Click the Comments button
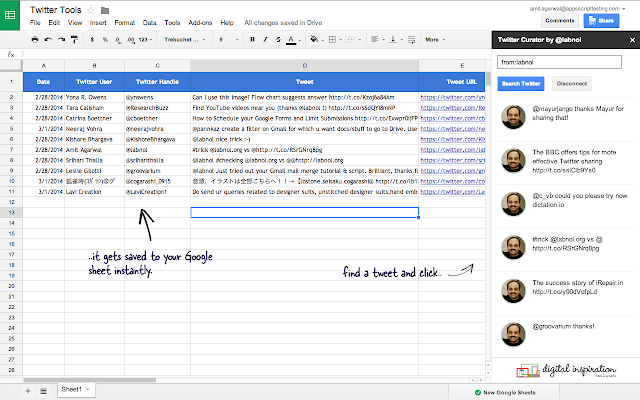This screenshot has height=400, width=640. click(x=560, y=20)
